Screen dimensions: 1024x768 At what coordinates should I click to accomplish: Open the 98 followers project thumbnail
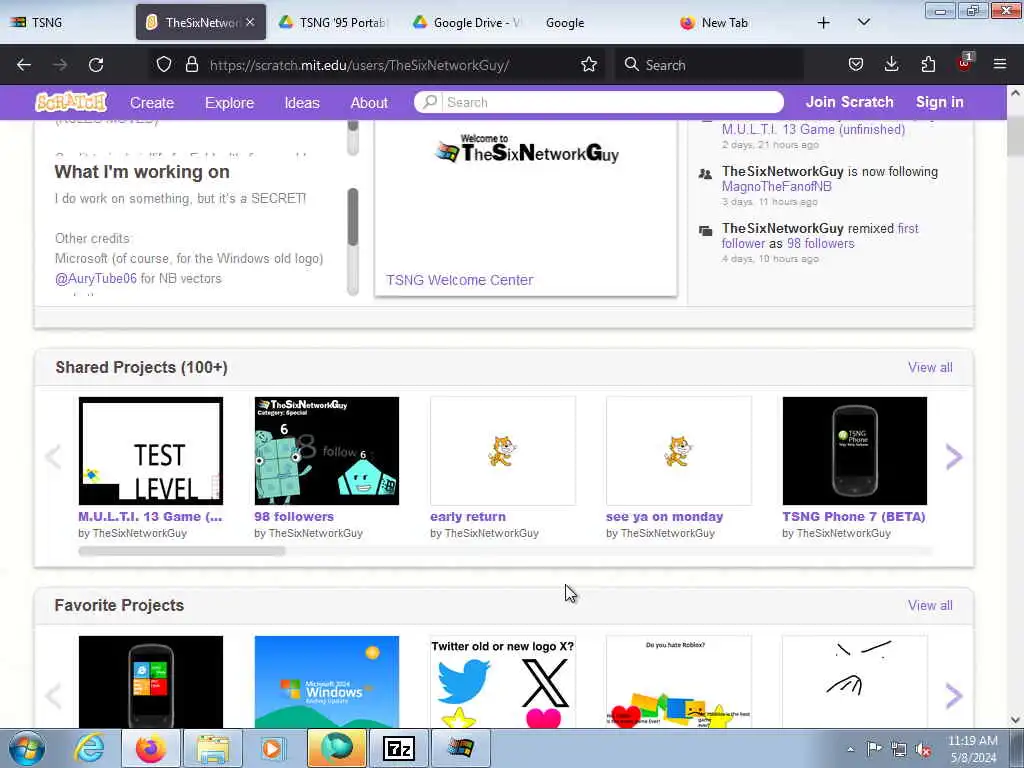[327, 451]
